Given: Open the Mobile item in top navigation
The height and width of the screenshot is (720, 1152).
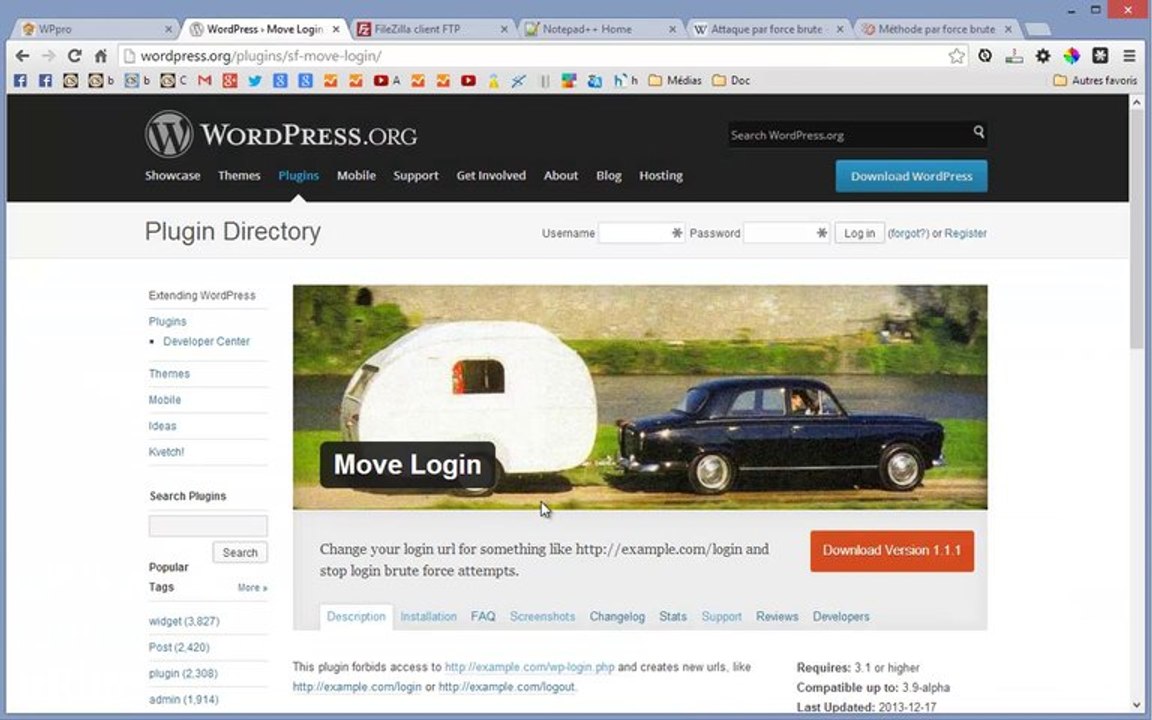Looking at the screenshot, I should point(356,176).
